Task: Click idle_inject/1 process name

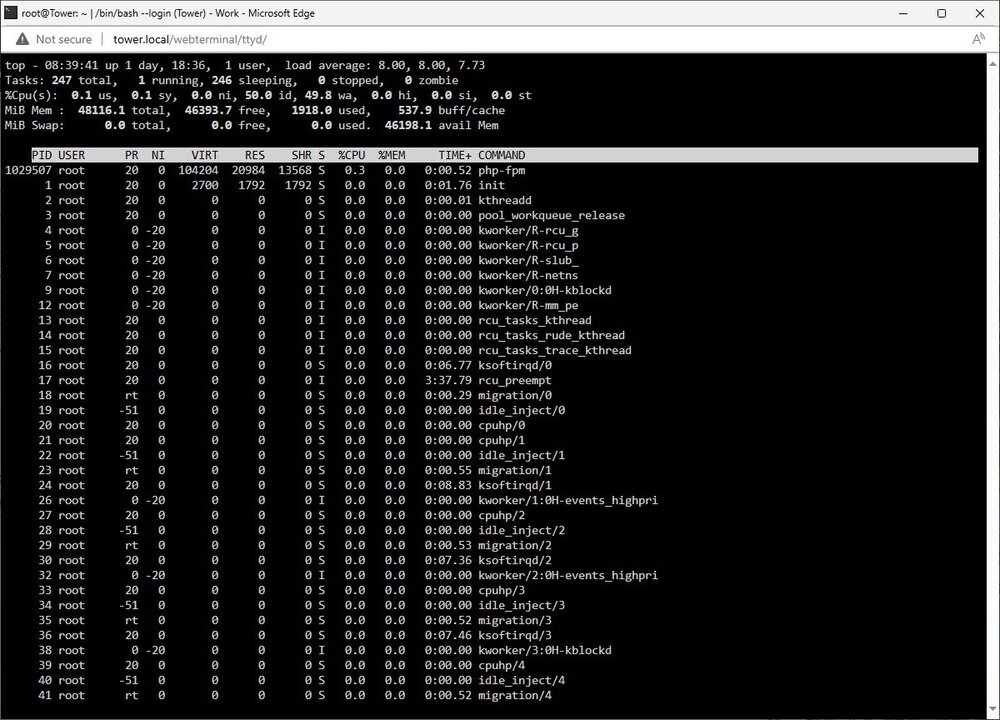Action: click(522, 455)
